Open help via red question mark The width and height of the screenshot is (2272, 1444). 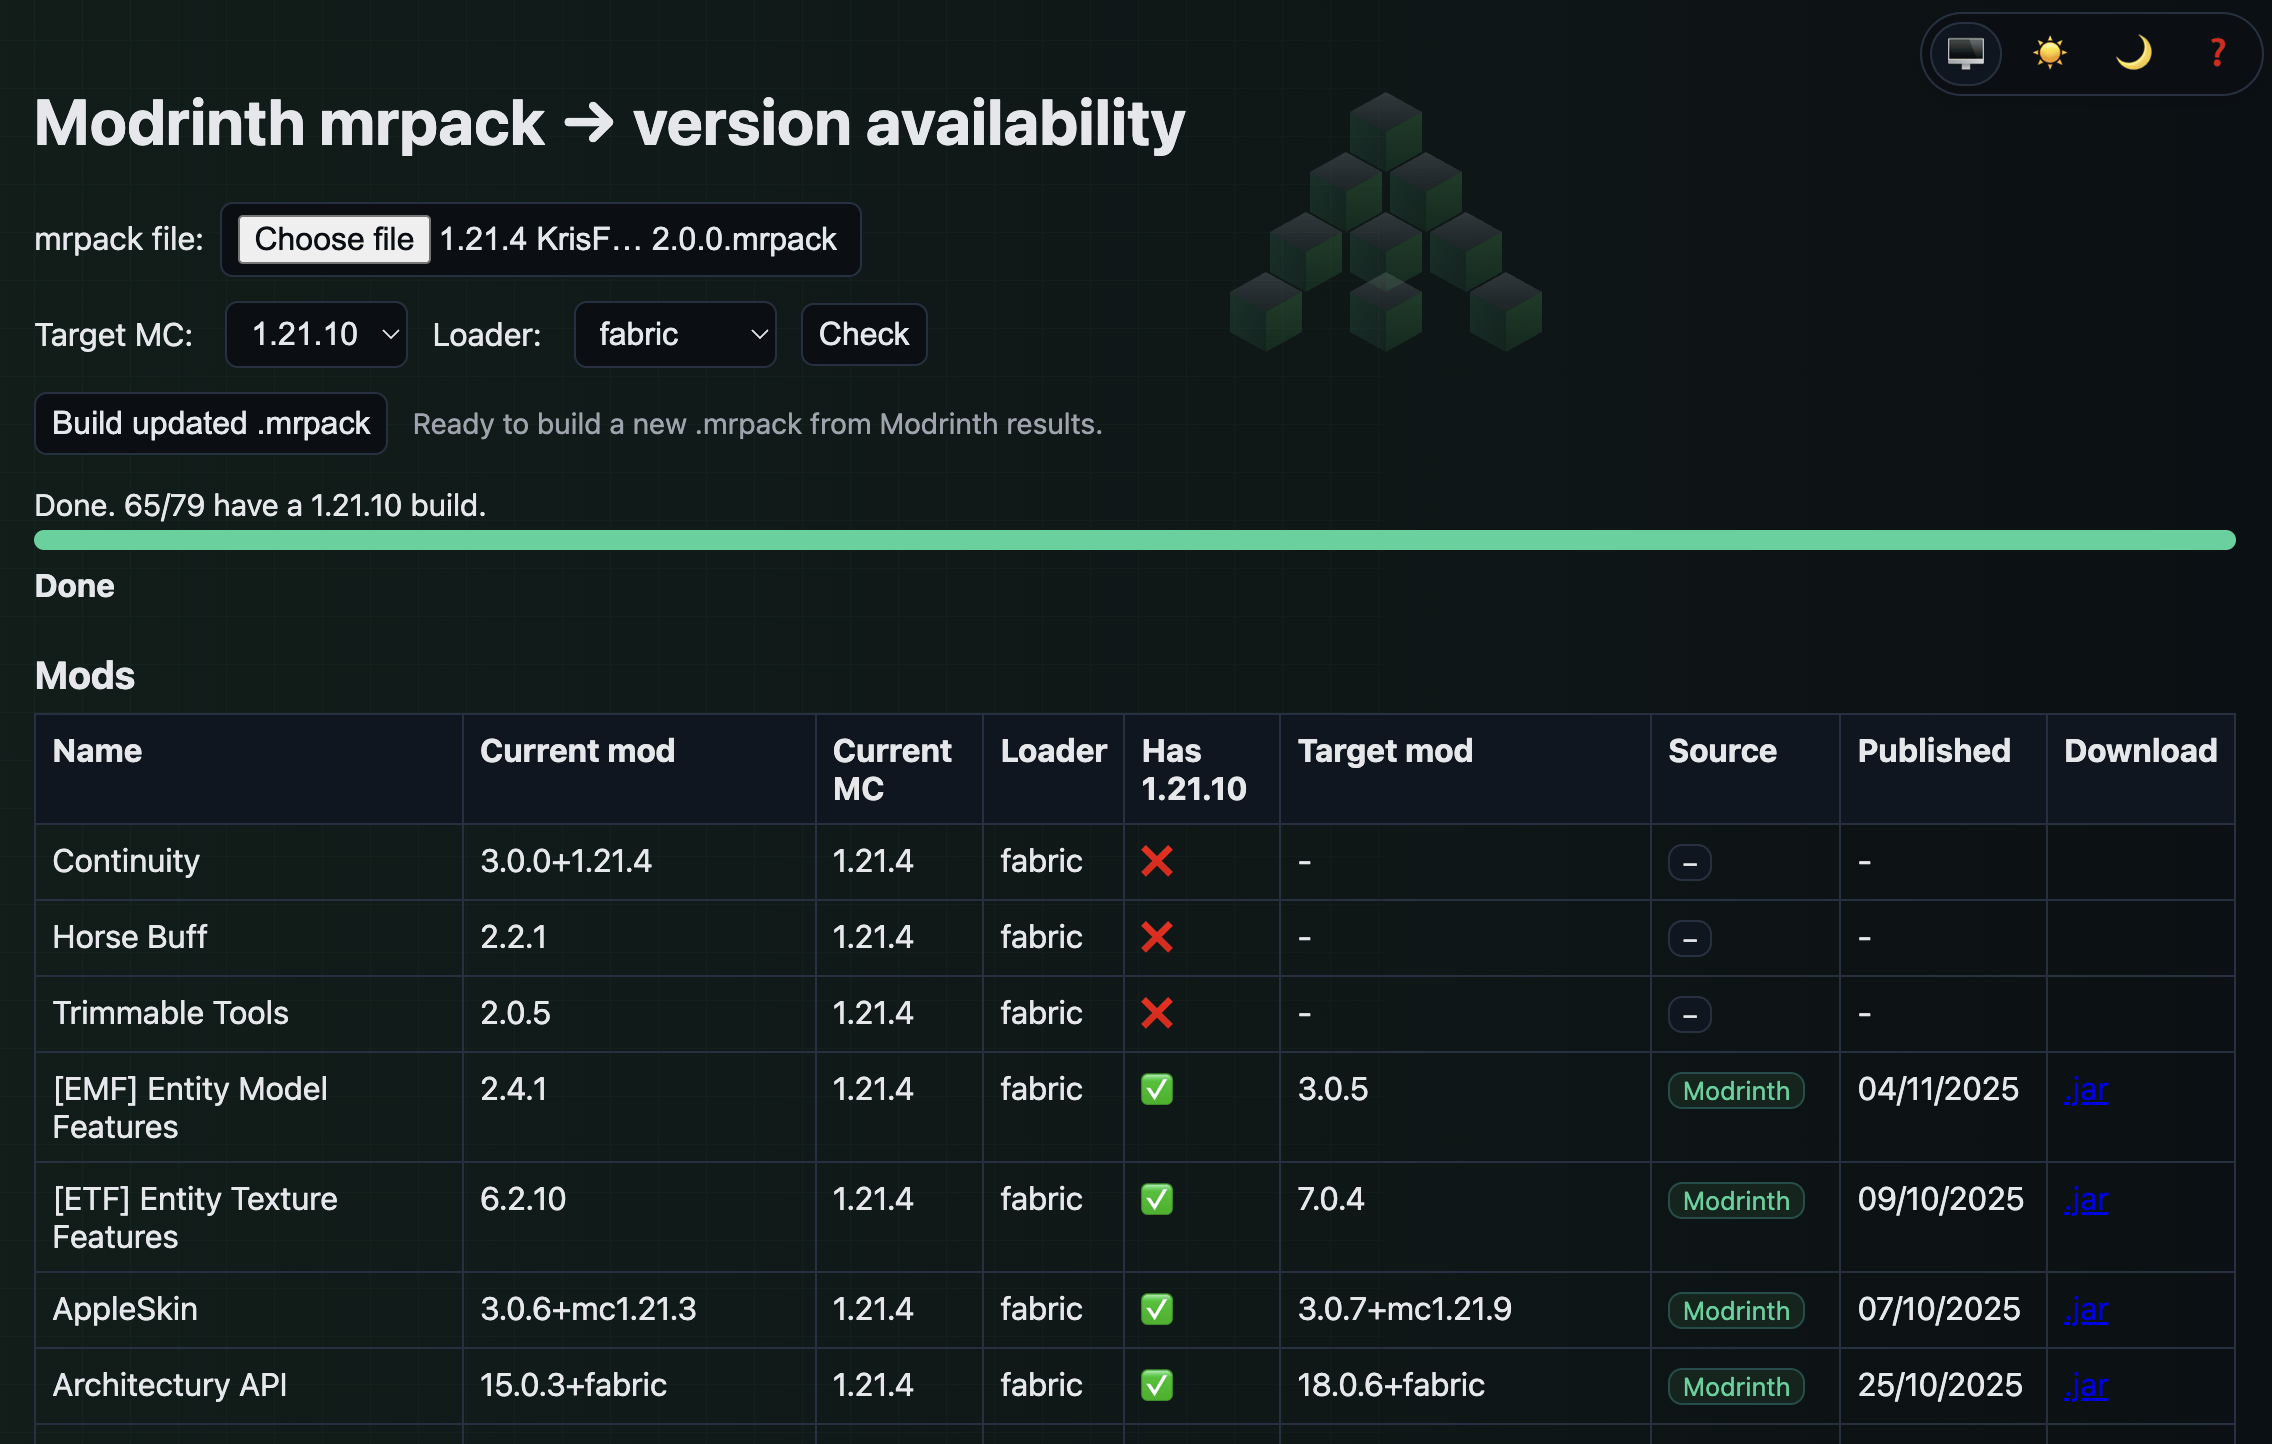[x=2217, y=53]
